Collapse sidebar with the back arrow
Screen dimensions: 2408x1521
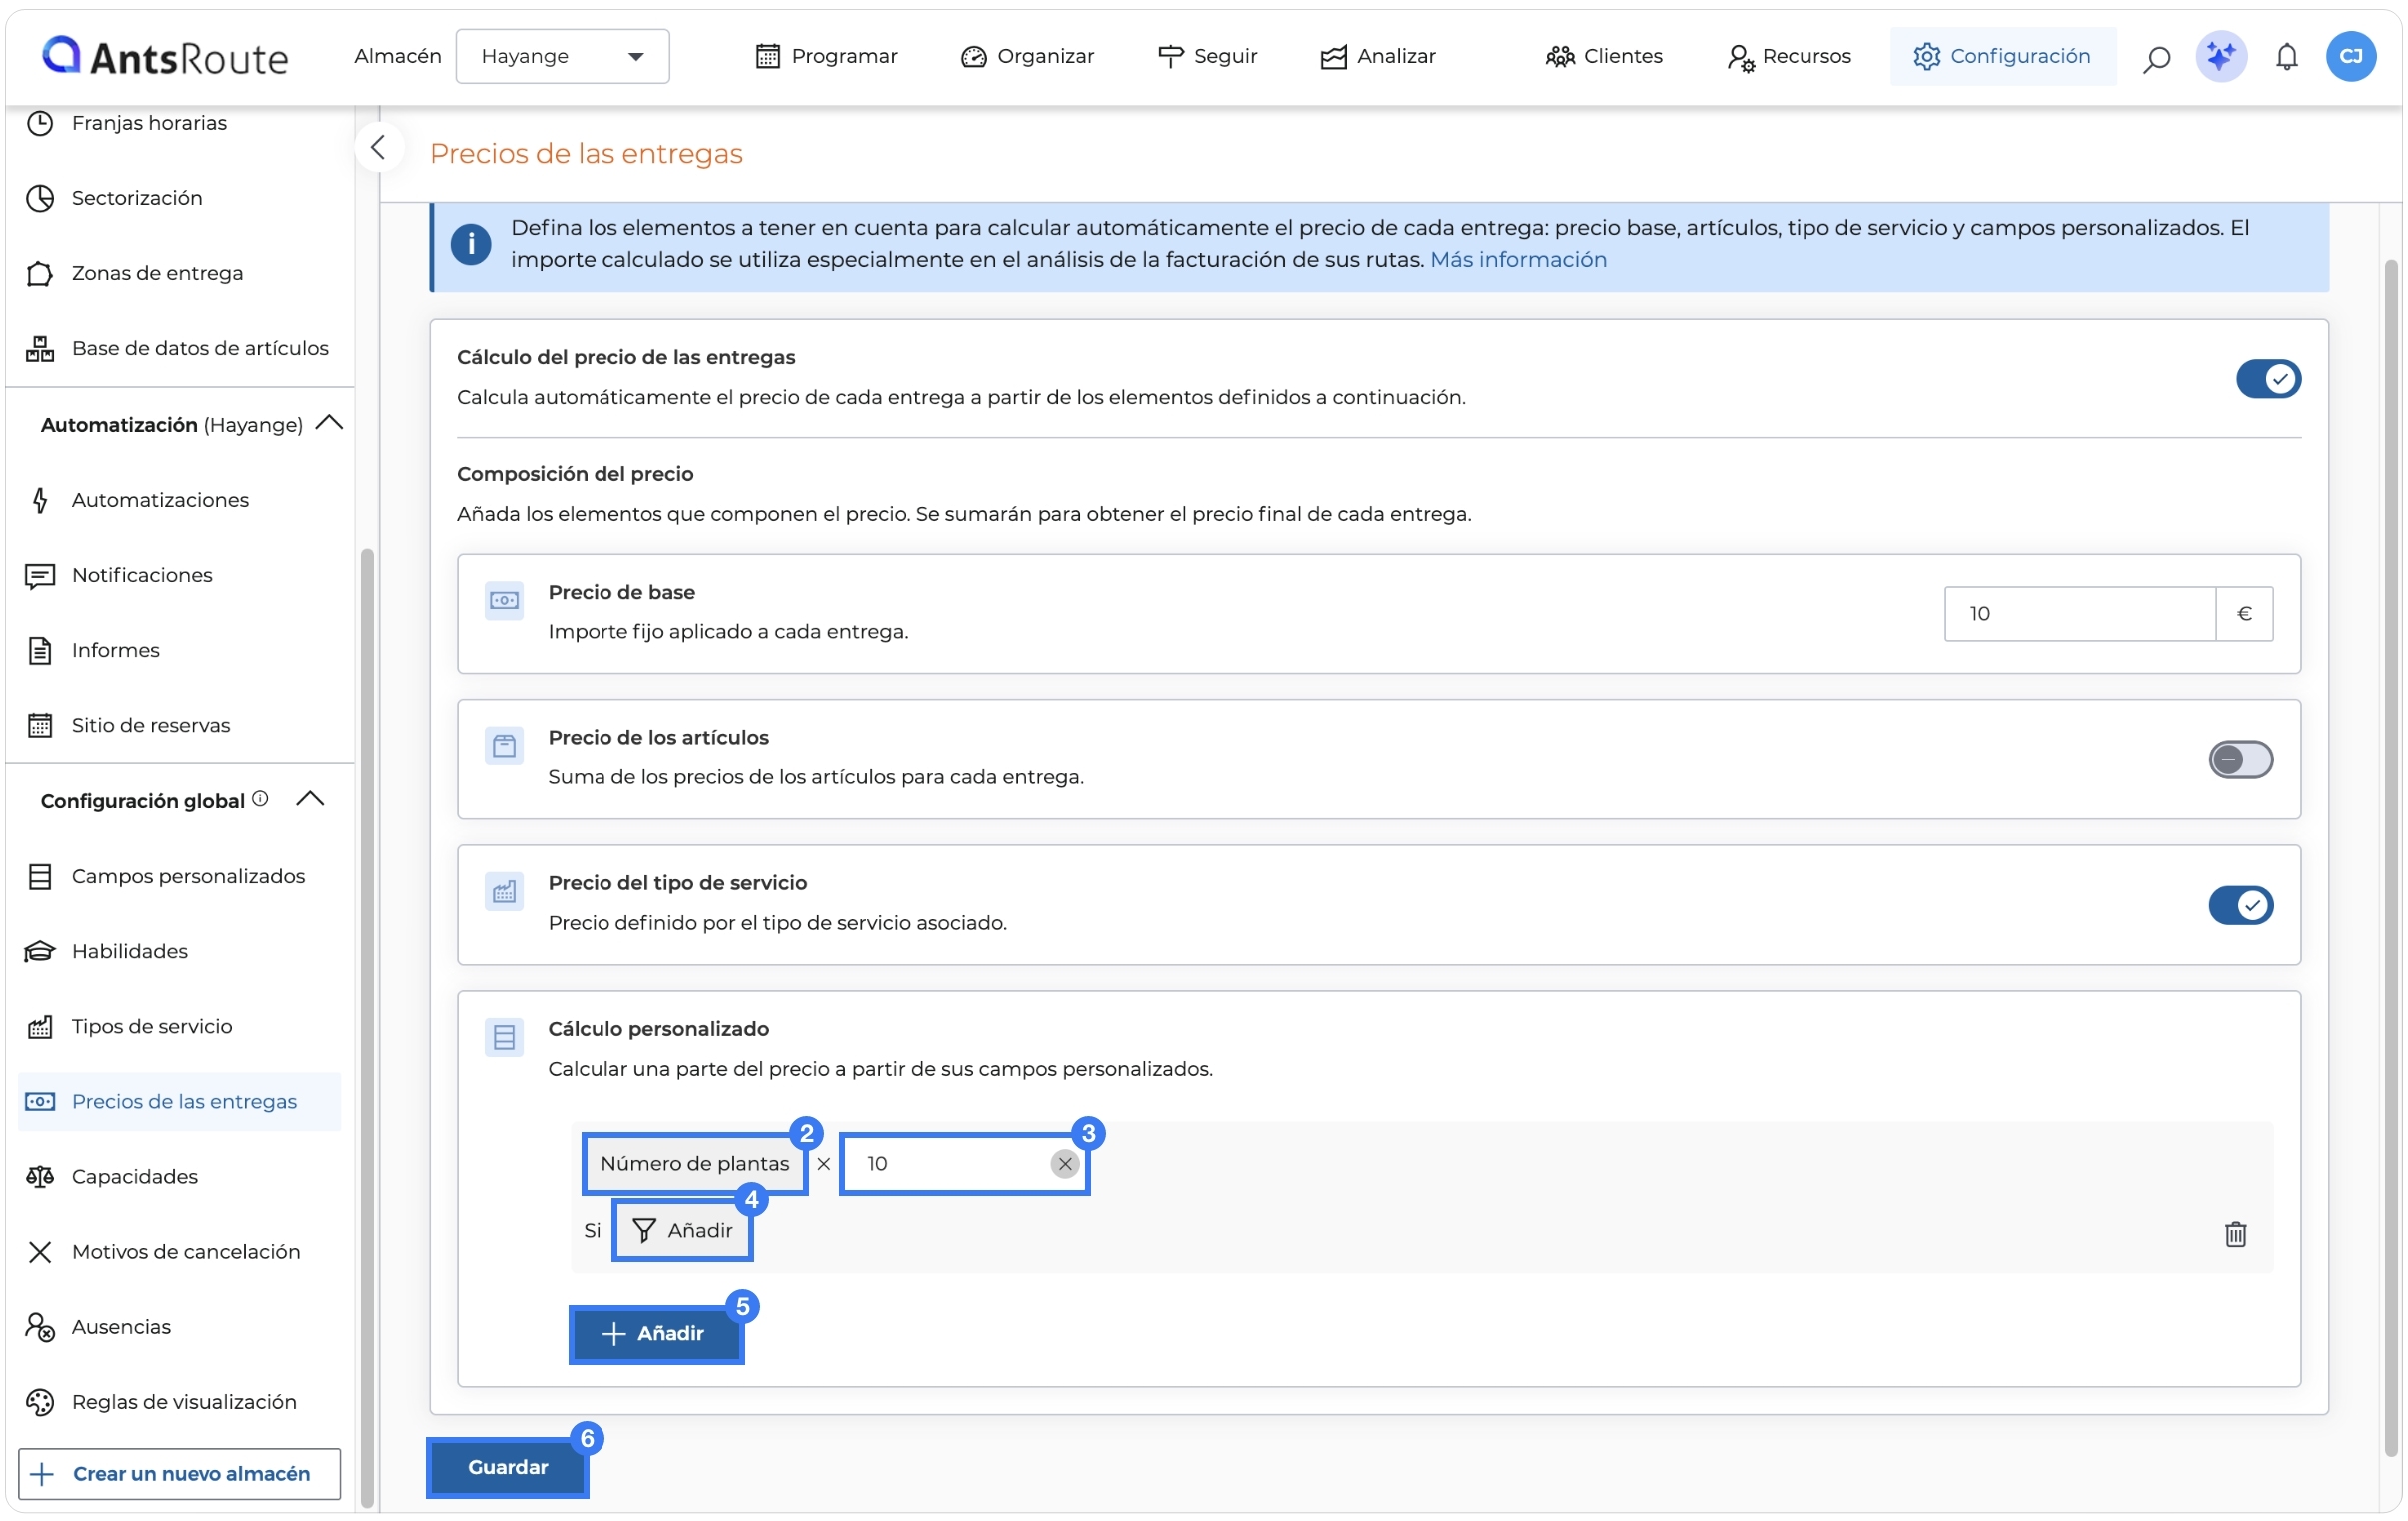click(378, 148)
